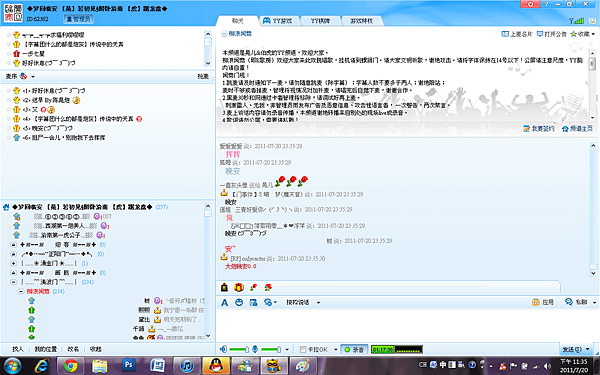
Task: Click the black gift bag icon
Action: click(225, 287)
